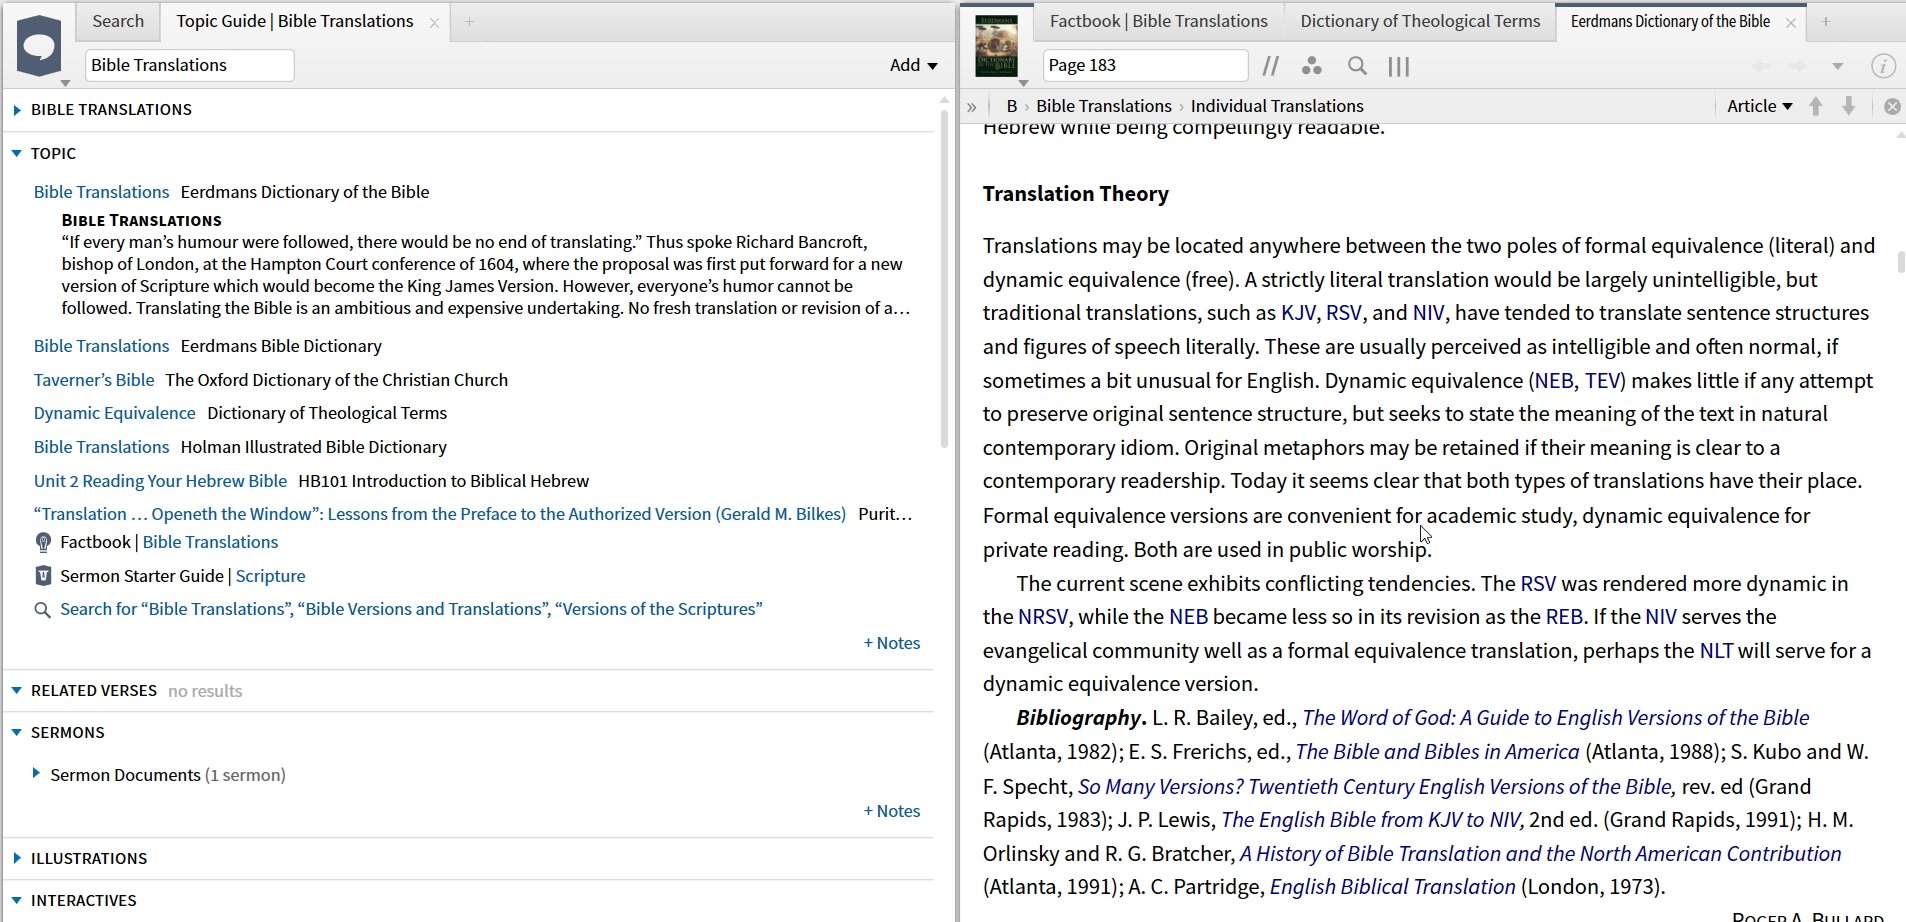Click the Topic Guide search input field
1906x922 pixels.
[190, 65]
